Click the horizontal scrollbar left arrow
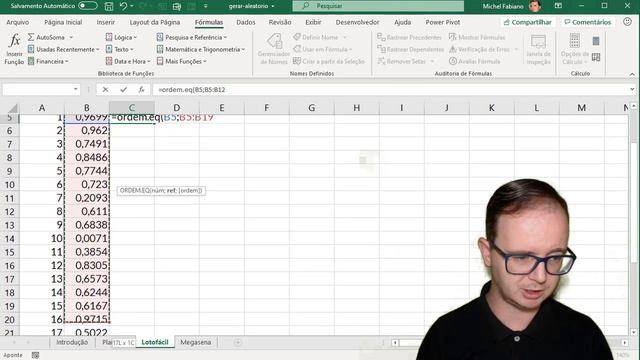This screenshot has height=360, width=640. (395, 342)
